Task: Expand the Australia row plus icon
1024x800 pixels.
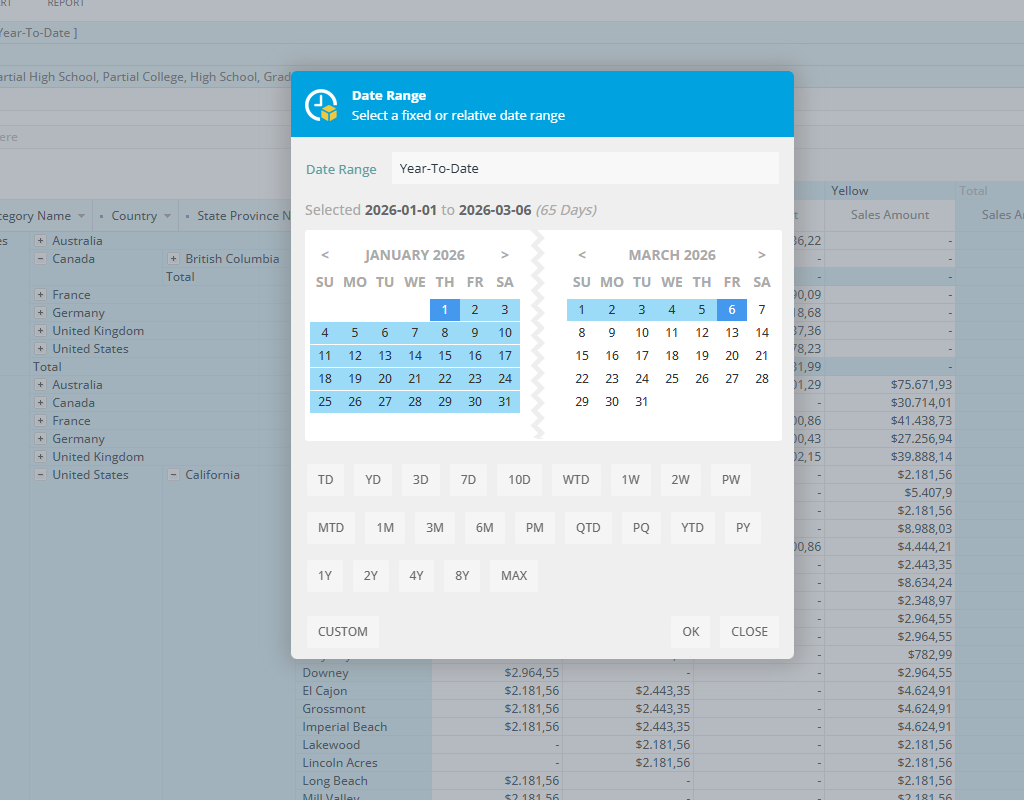Action: pos(40,241)
